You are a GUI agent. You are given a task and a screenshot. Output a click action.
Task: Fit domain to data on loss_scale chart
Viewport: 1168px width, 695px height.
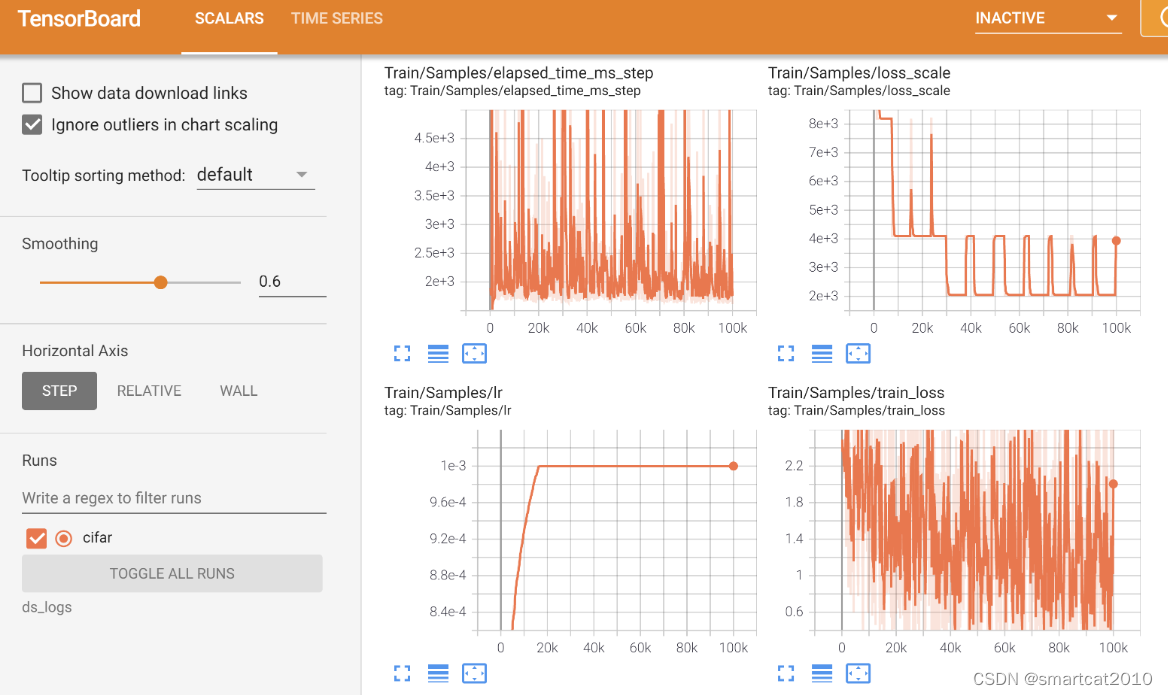858,354
